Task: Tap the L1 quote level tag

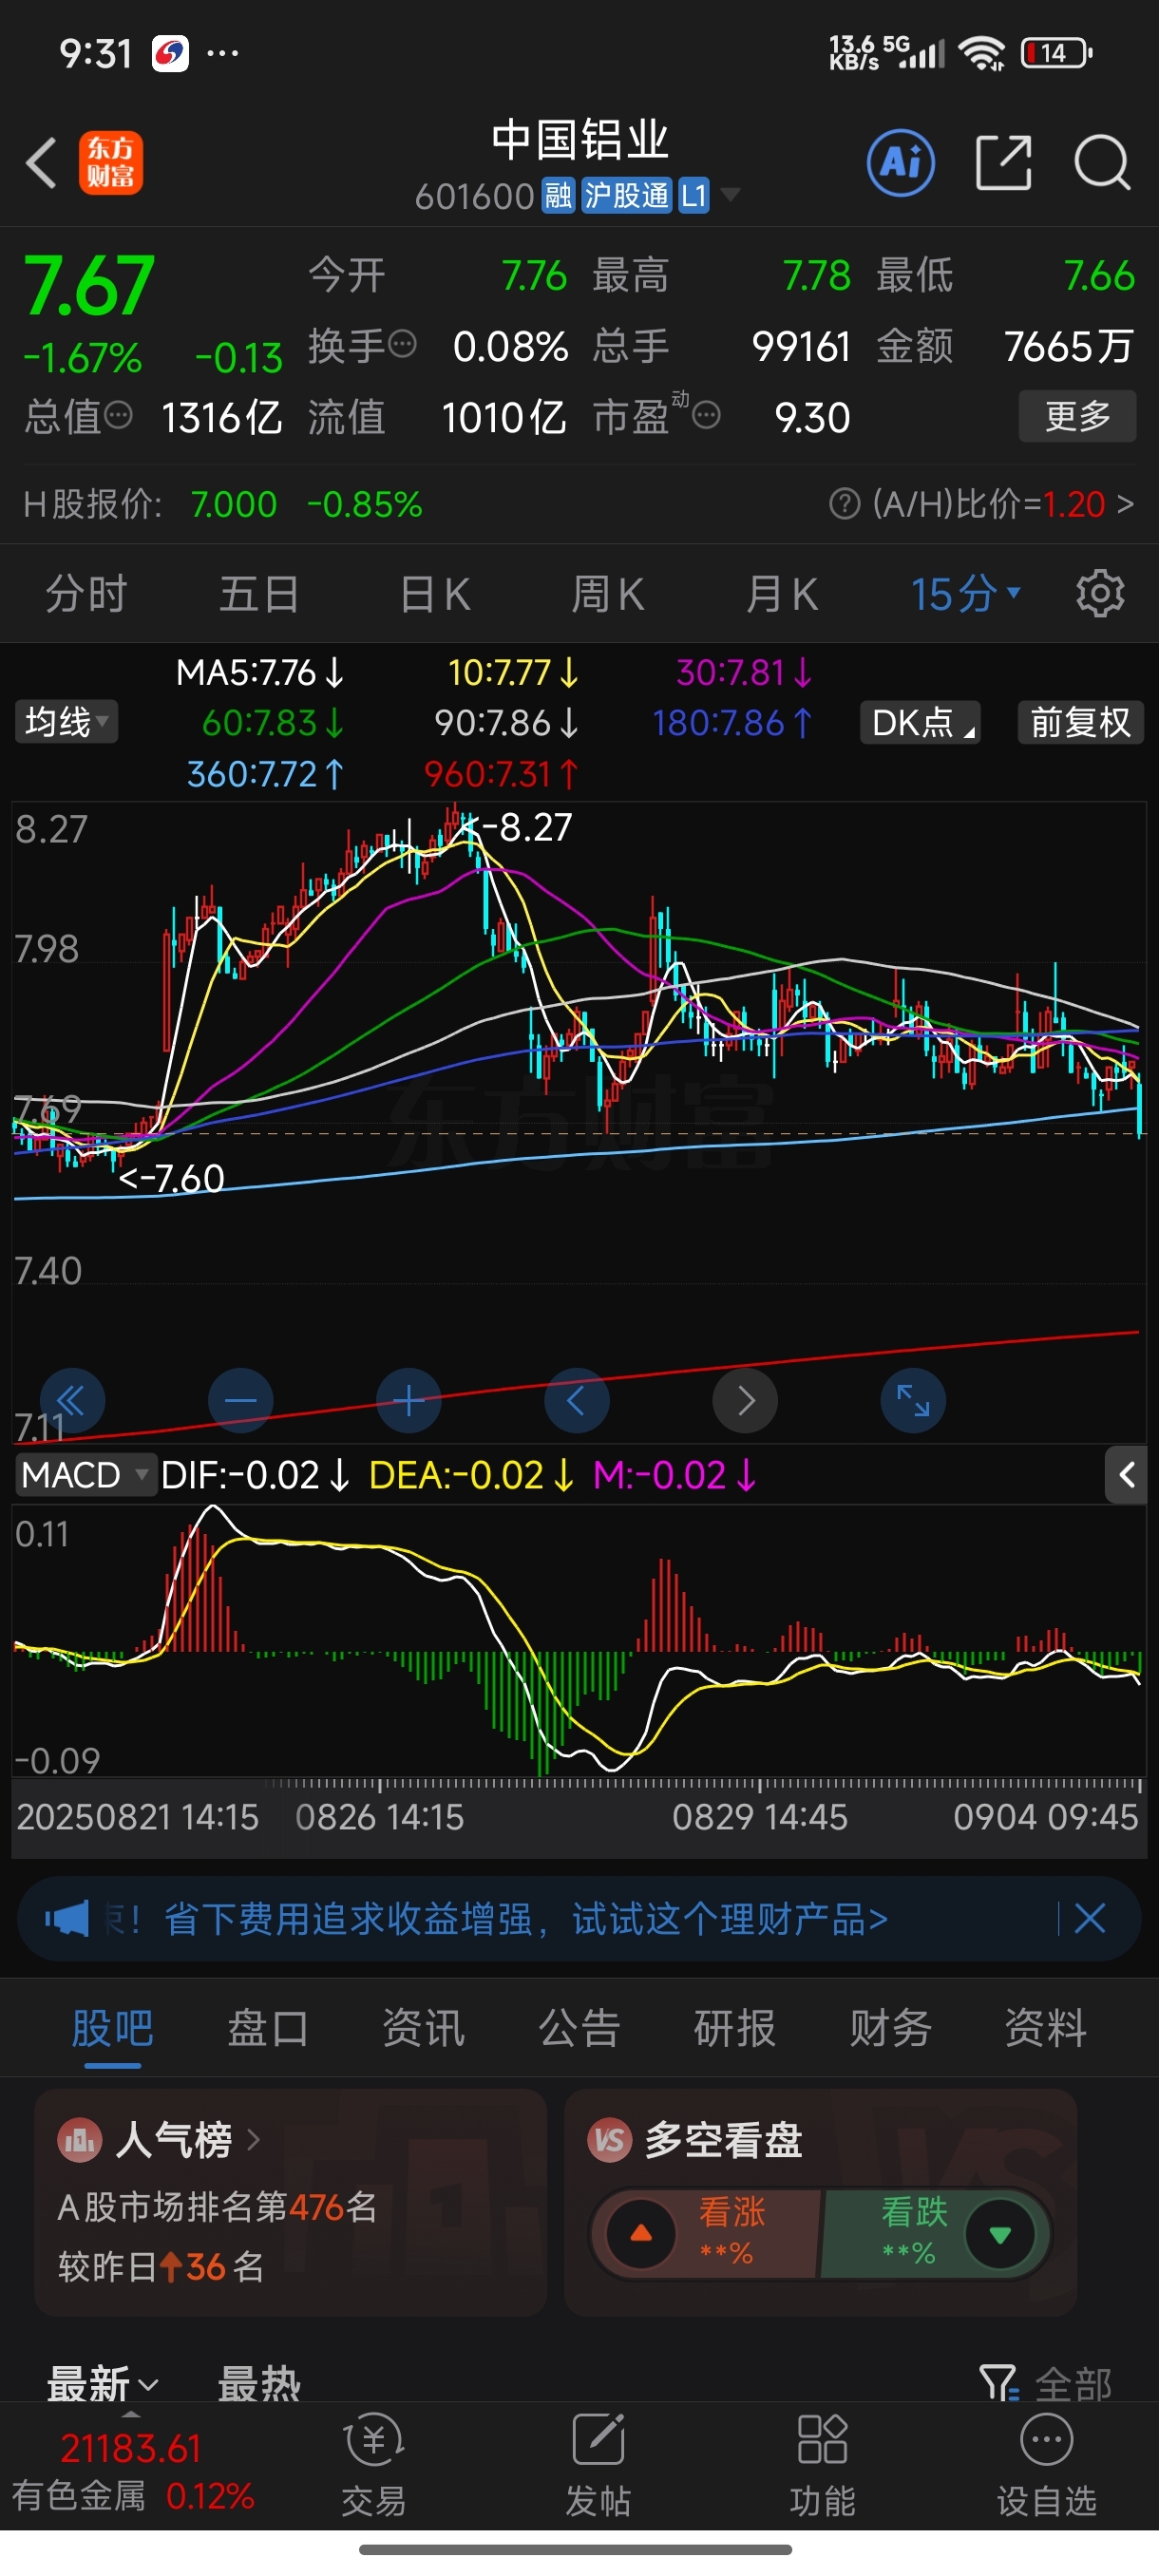Action: click(x=694, y=195)
